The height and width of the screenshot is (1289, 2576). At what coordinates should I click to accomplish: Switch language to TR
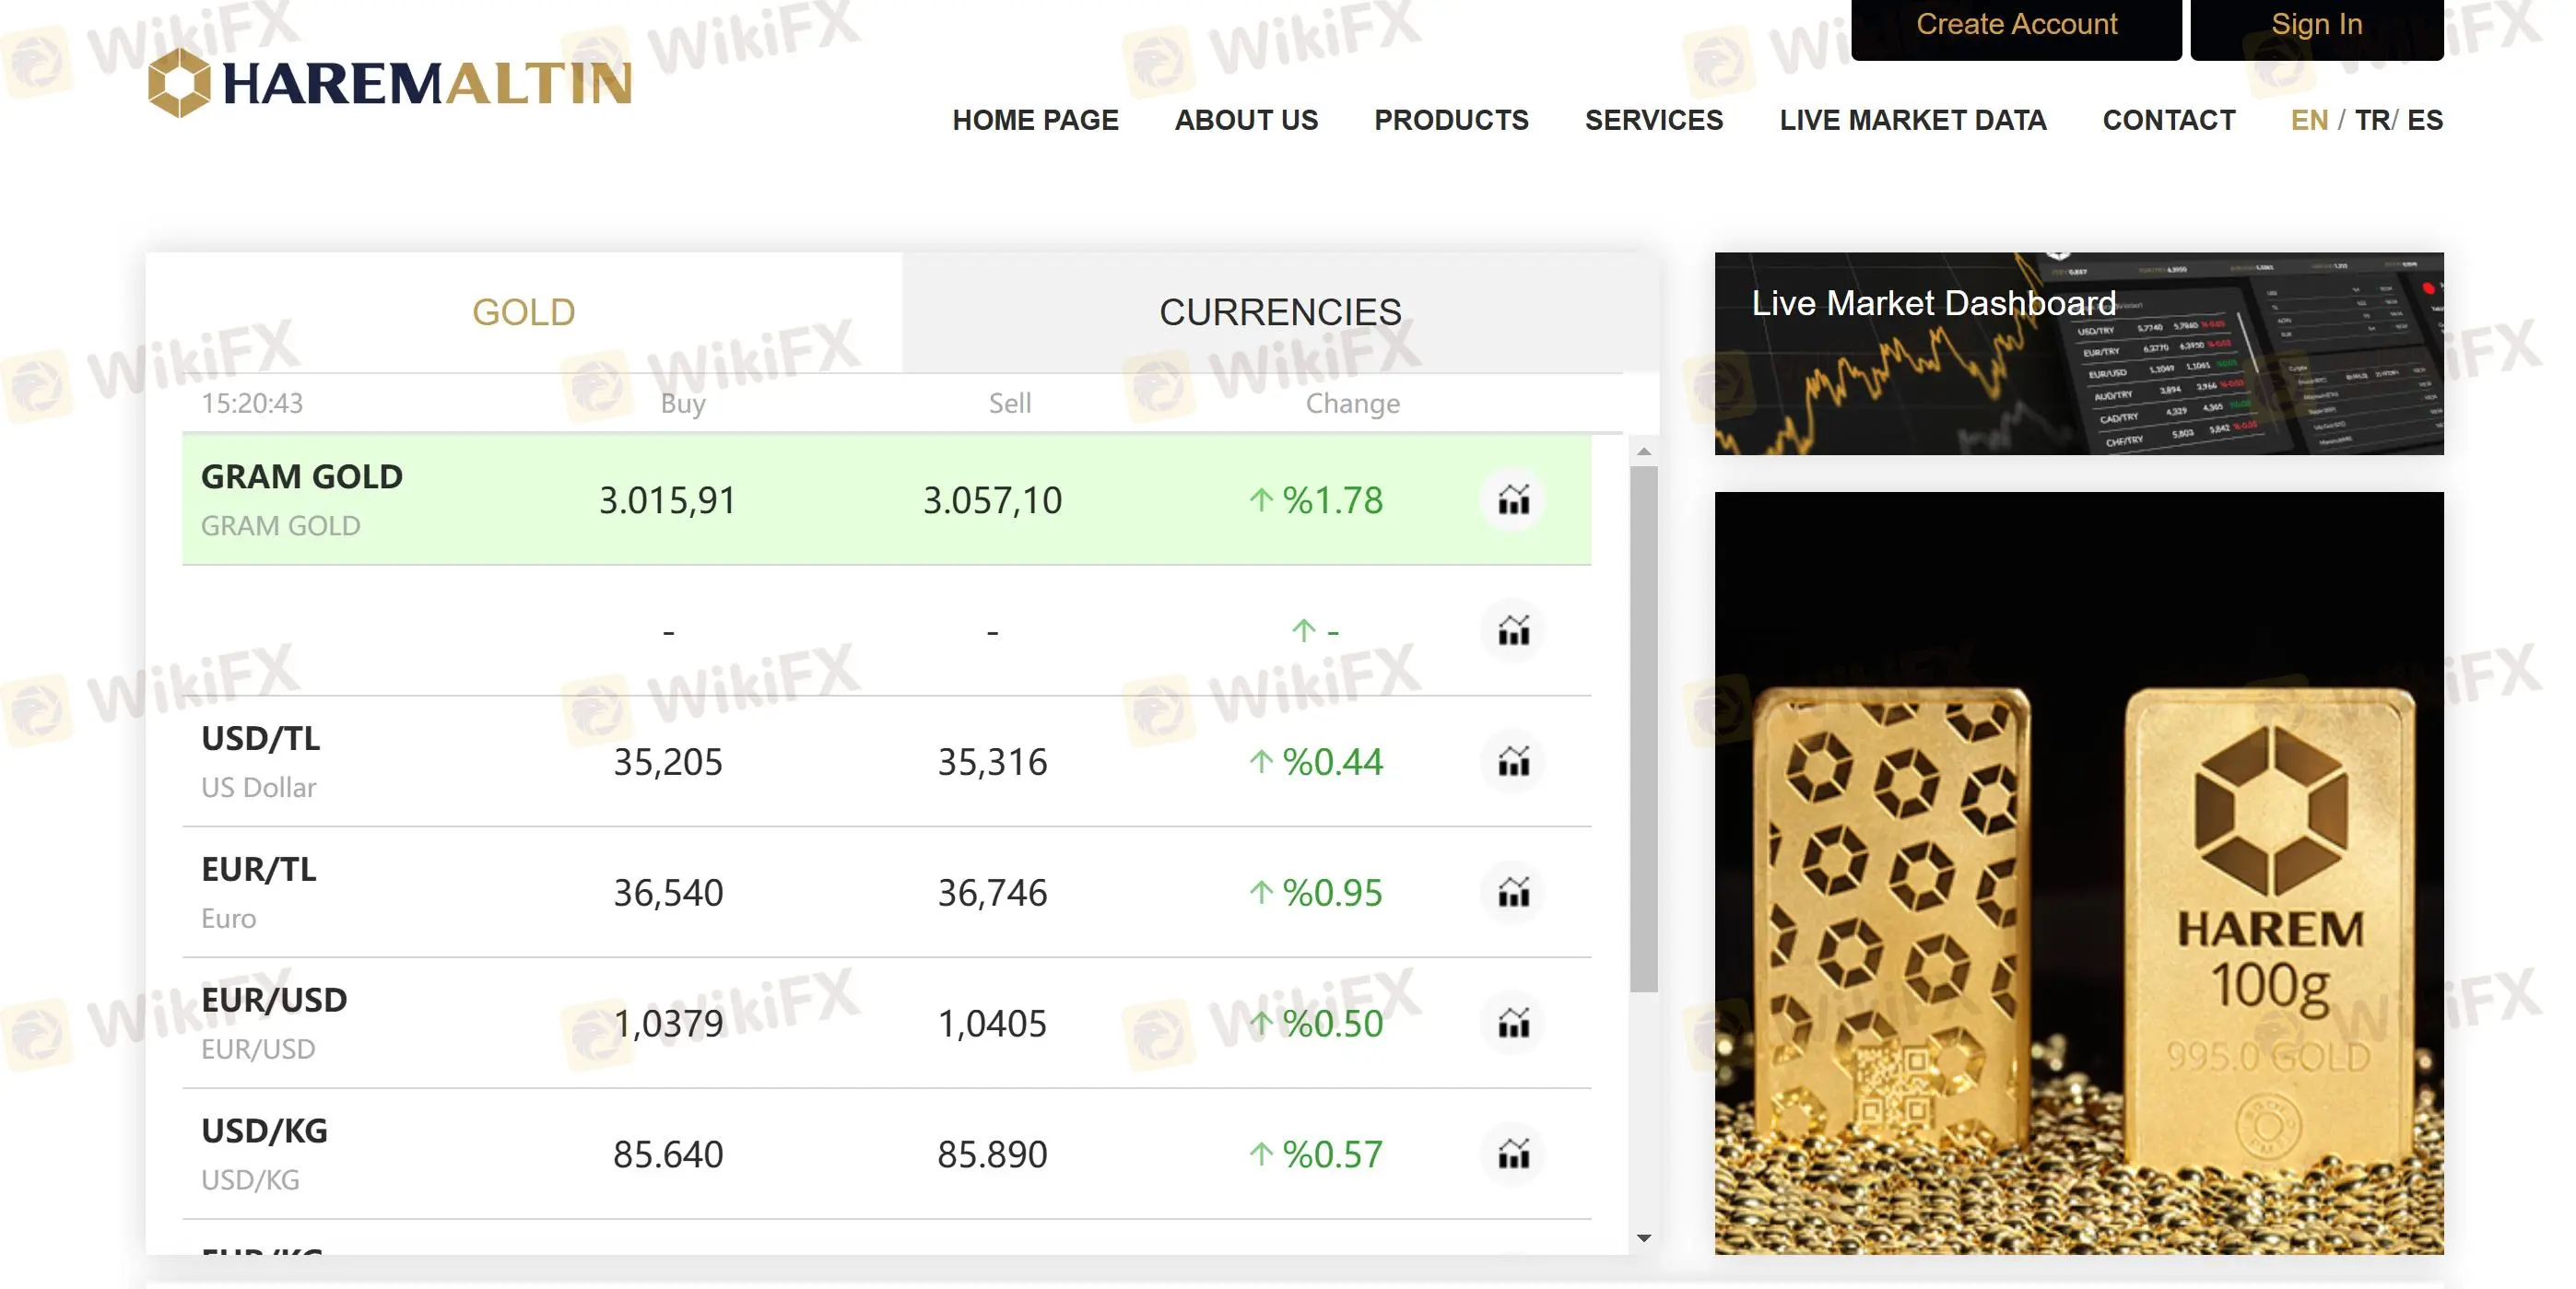[x=2371, y=120]
